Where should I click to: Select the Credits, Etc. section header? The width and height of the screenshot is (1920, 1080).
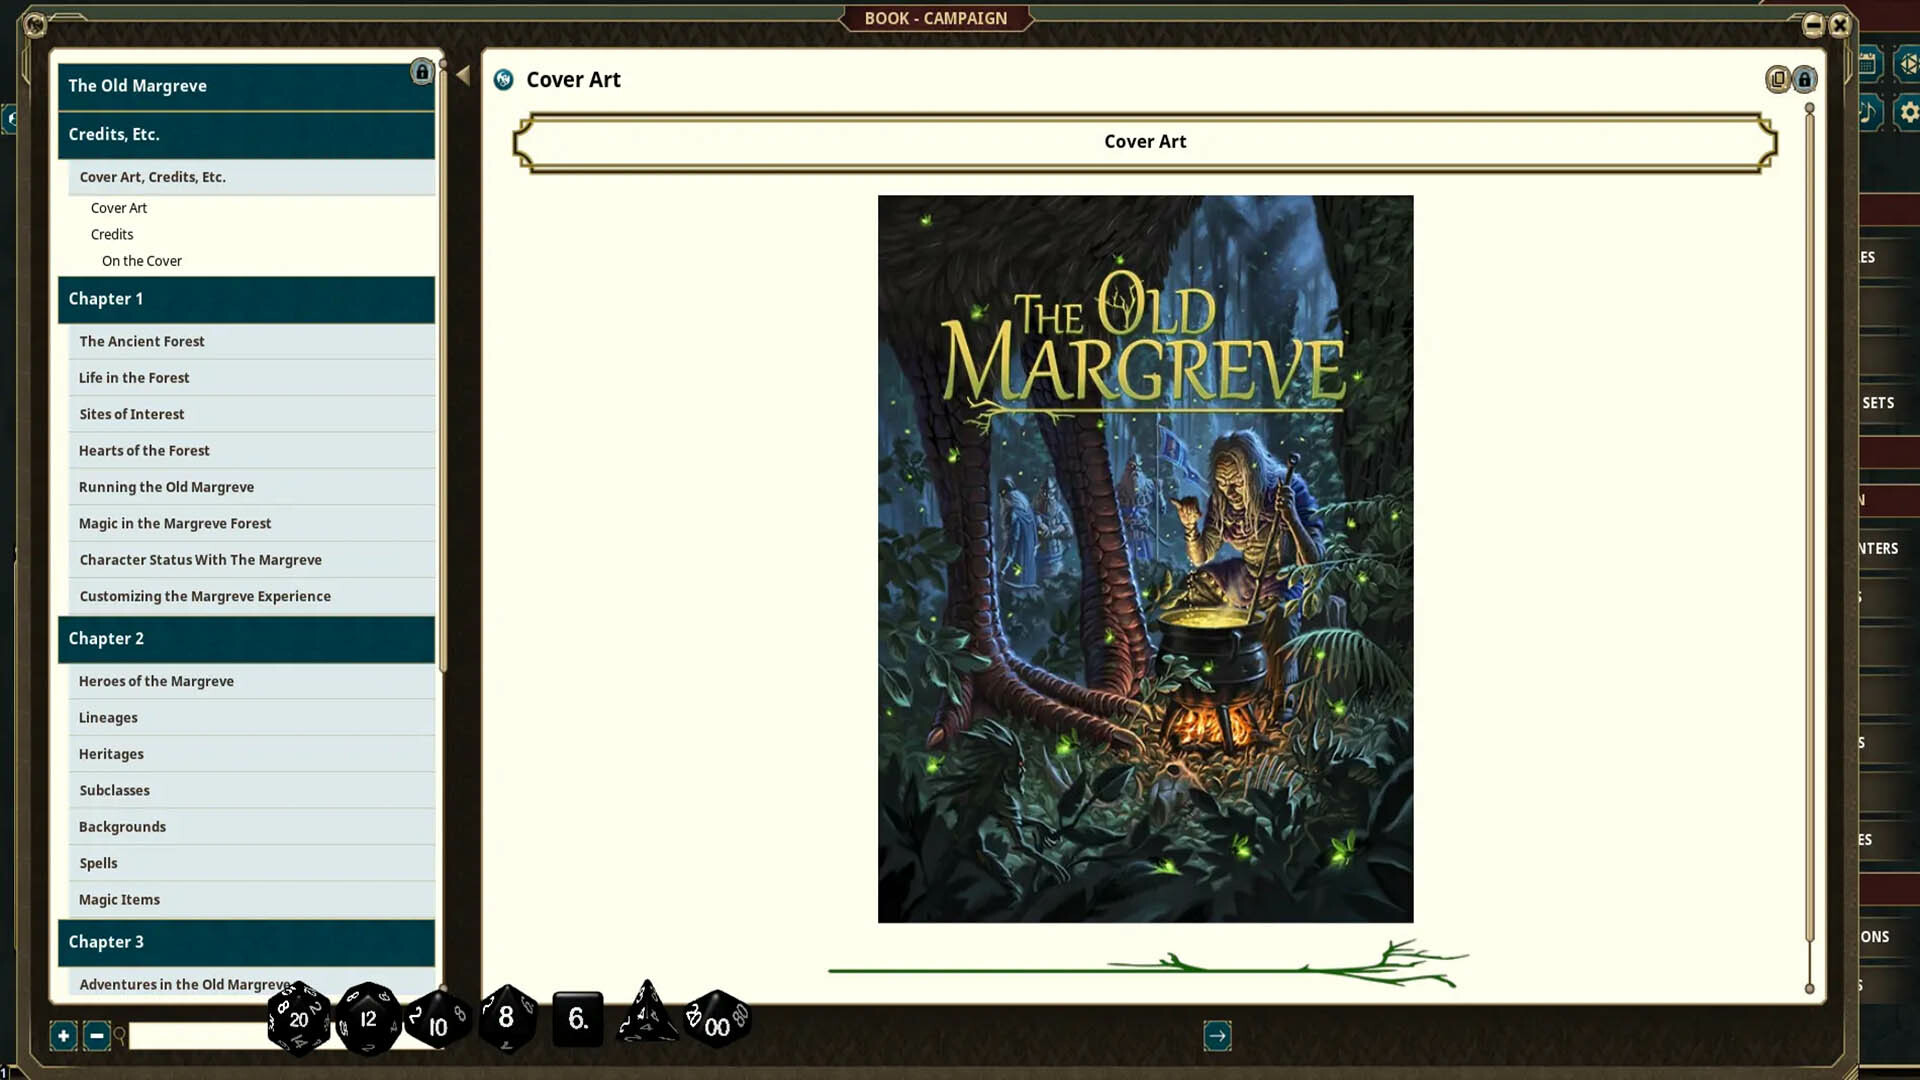point(246,134)
